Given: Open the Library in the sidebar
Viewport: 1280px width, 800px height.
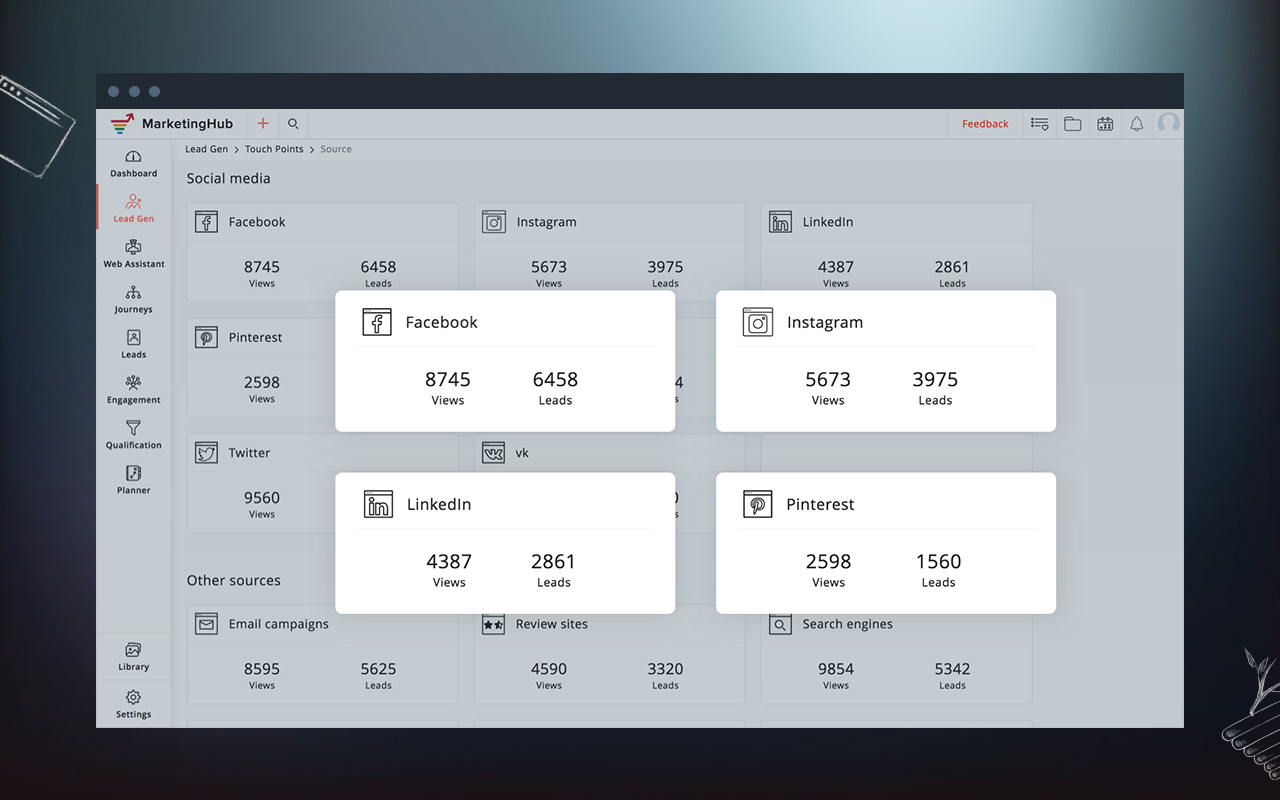Looking at the screenshot, I should pyautogui.click(x=133, y=656).
